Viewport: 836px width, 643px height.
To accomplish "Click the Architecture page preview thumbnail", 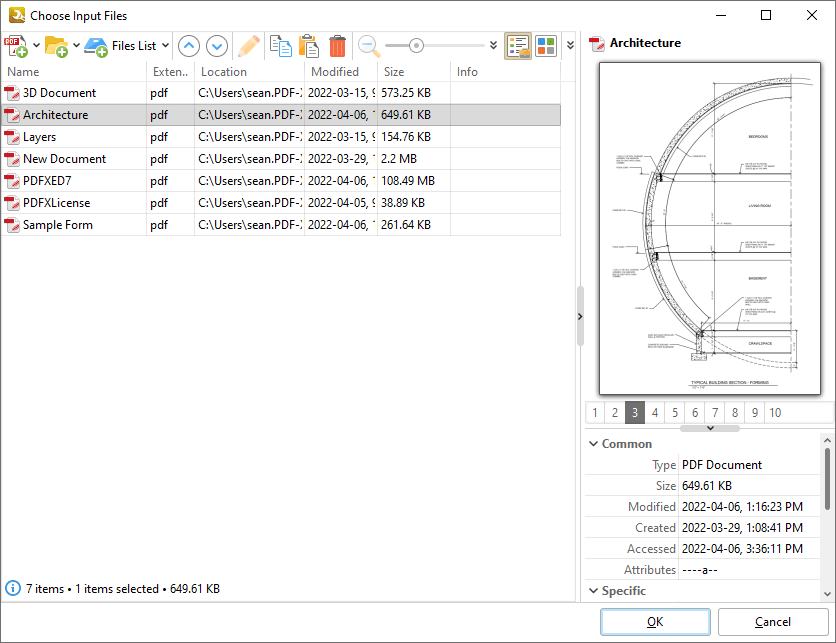I will pyautogui.click(x=710, y=229).
